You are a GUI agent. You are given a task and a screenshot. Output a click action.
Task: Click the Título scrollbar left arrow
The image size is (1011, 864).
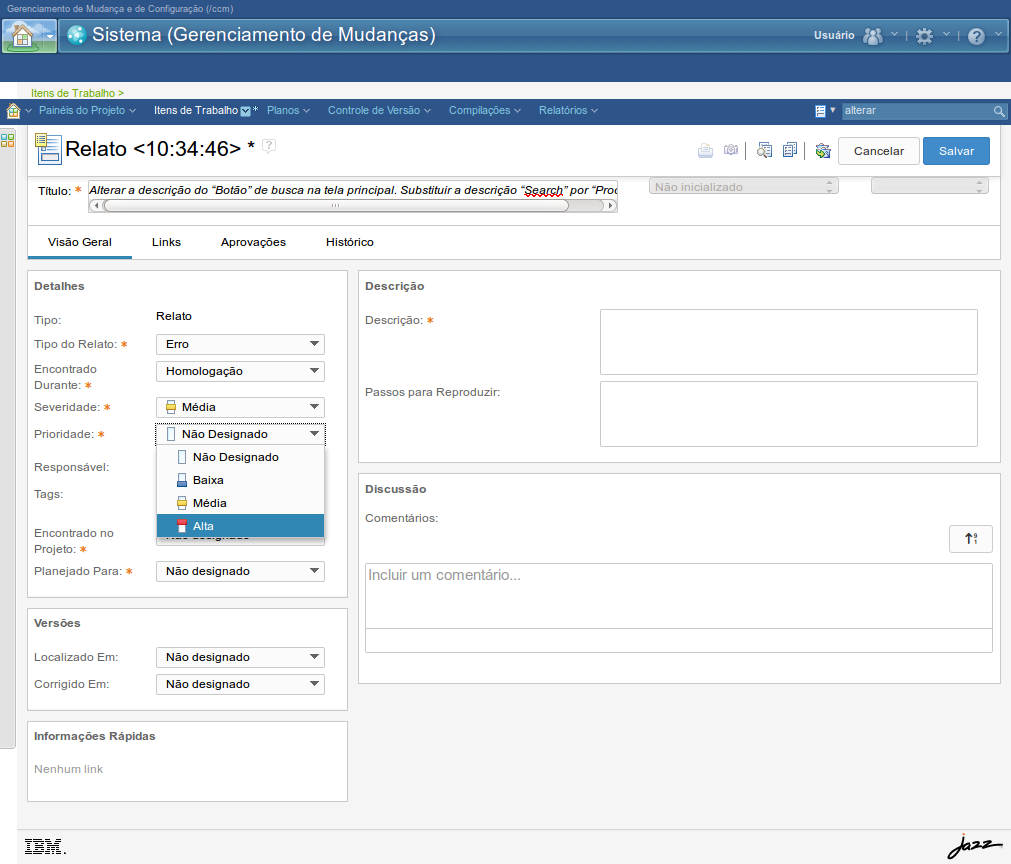(x=95, y=206)
